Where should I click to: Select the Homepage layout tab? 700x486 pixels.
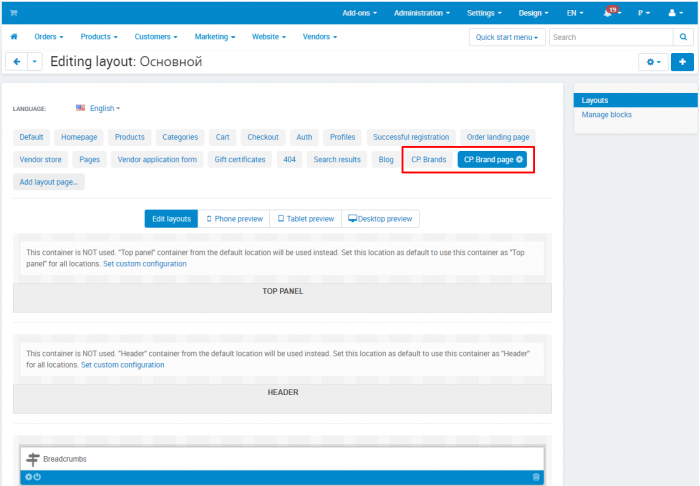79,137
